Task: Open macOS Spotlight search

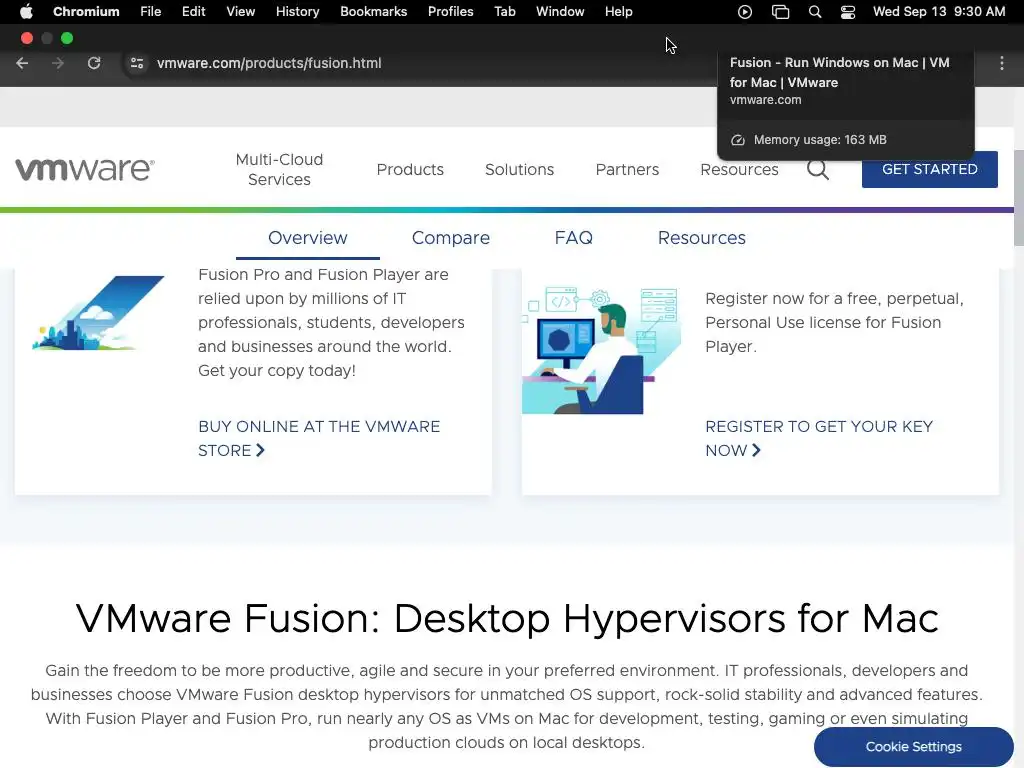Action: pyautogui.click(x=814, y=12)
